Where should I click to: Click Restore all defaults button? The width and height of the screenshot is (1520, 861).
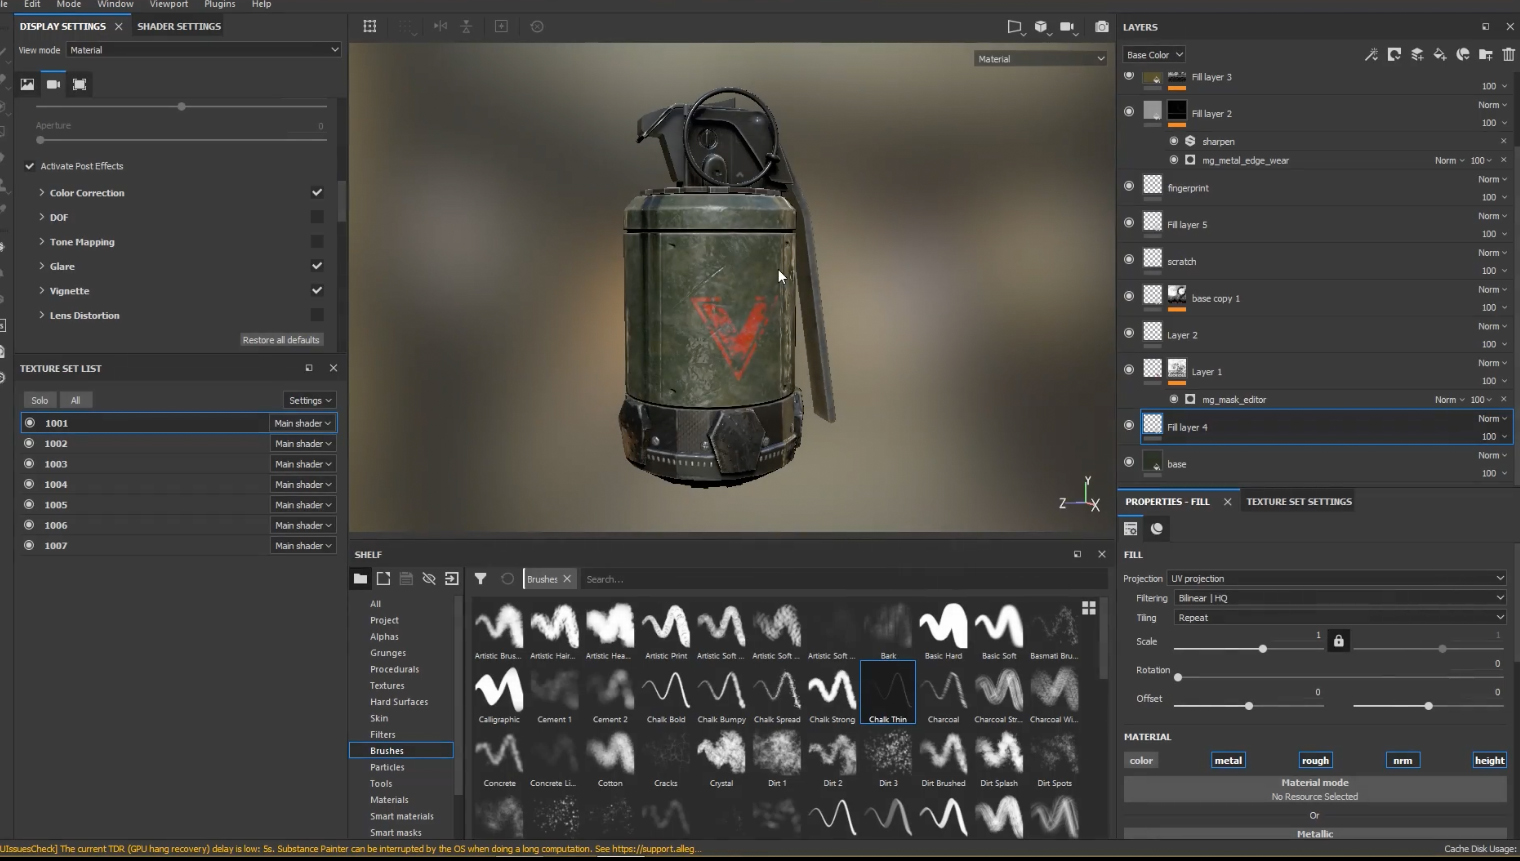coord(281,340)
